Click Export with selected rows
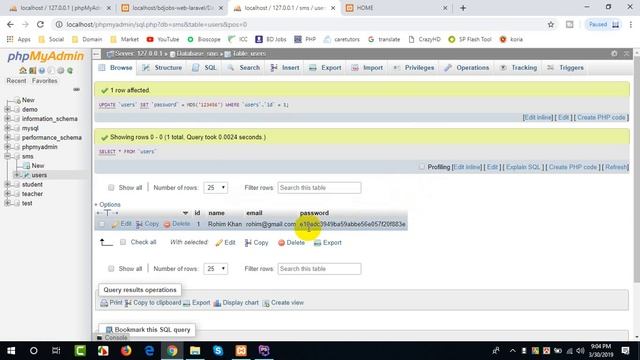 pos(328,242)
